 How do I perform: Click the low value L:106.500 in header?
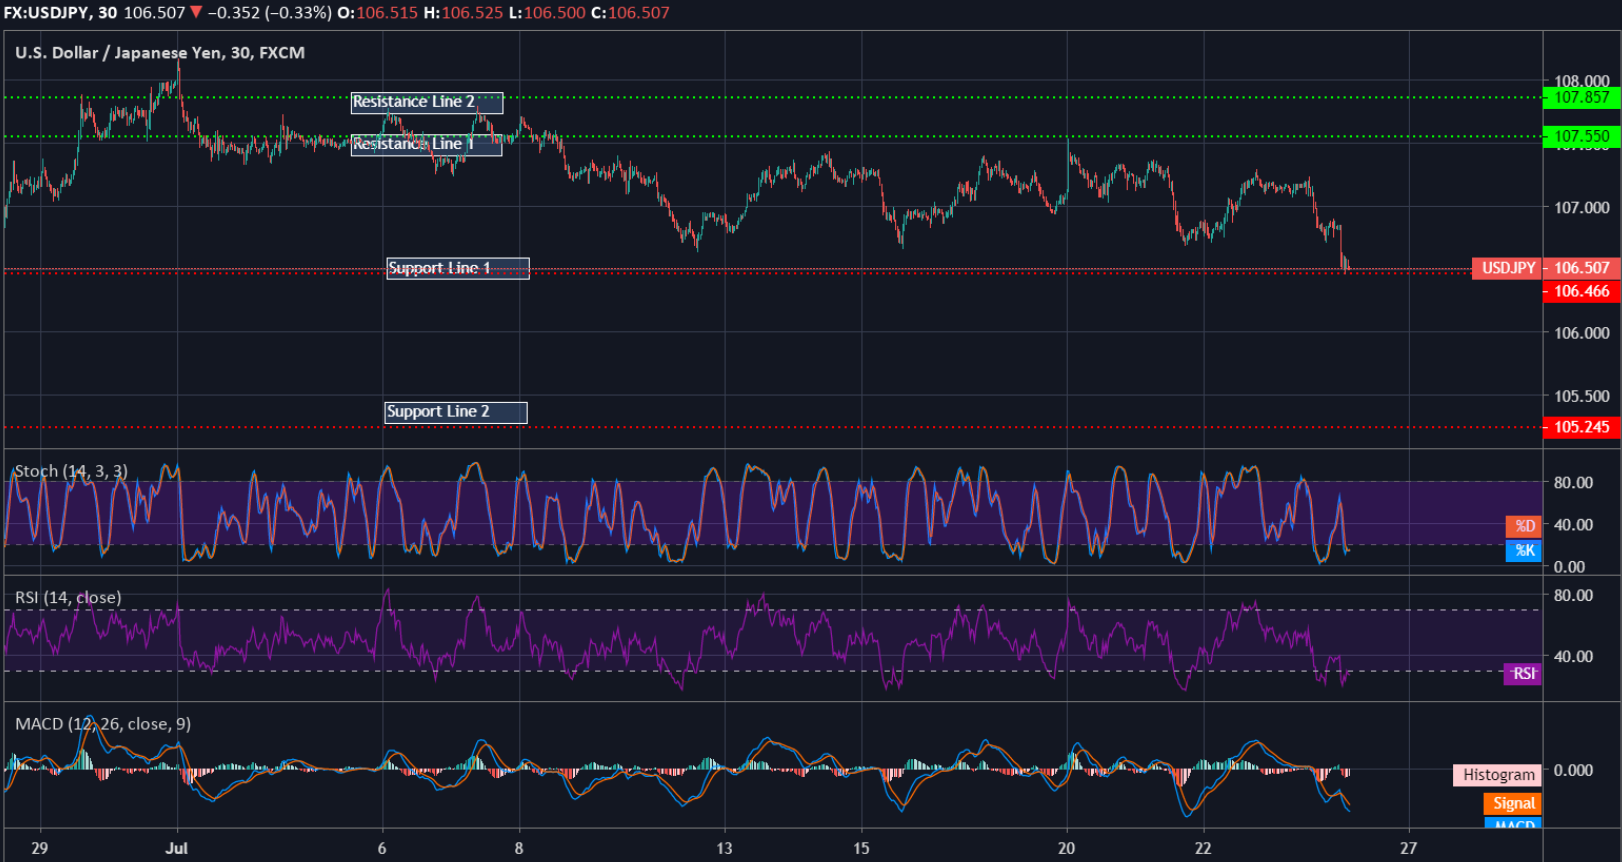(x=548, y=13)
